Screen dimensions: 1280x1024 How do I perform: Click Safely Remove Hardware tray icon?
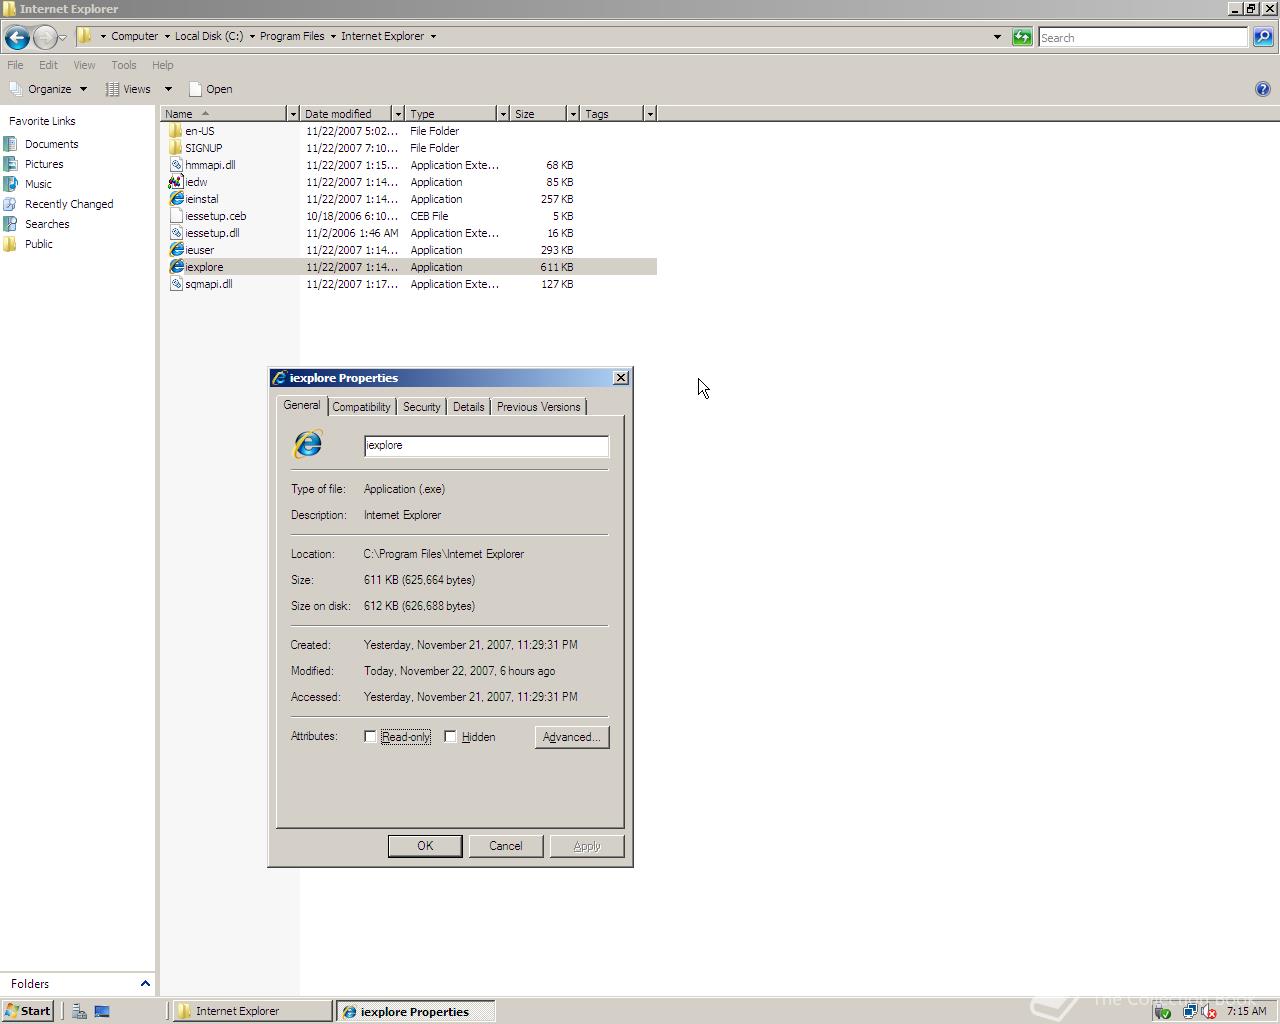1162,1011
